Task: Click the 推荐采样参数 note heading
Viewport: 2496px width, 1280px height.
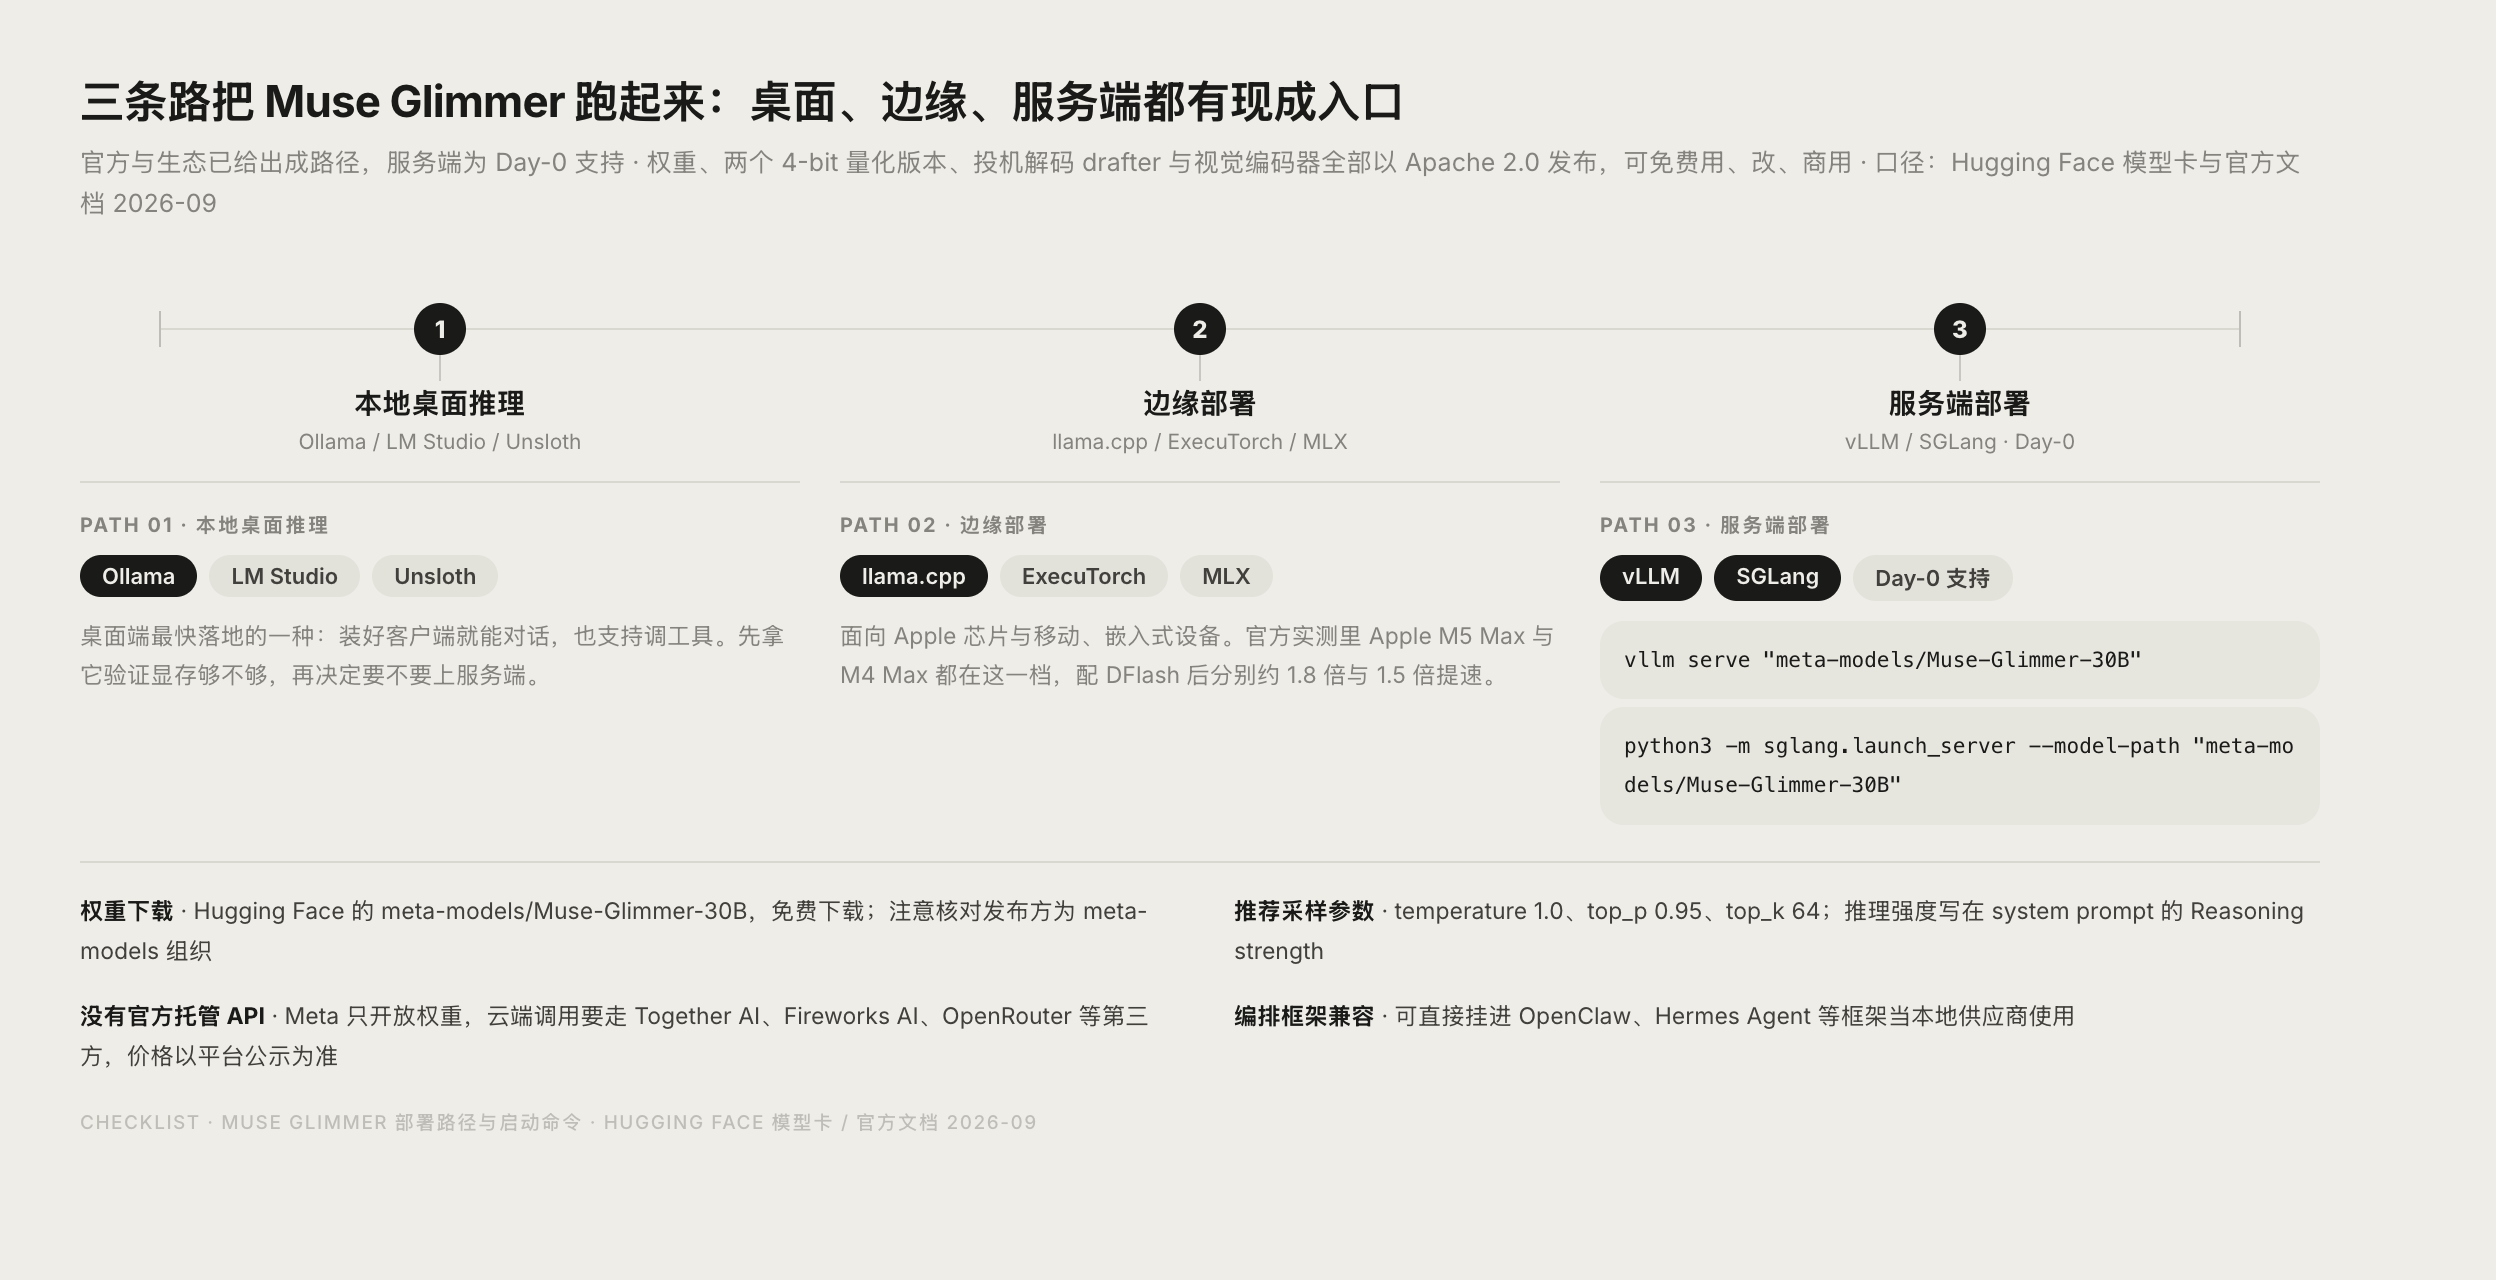Action: pyautogui.click(x=1304, y=911)
